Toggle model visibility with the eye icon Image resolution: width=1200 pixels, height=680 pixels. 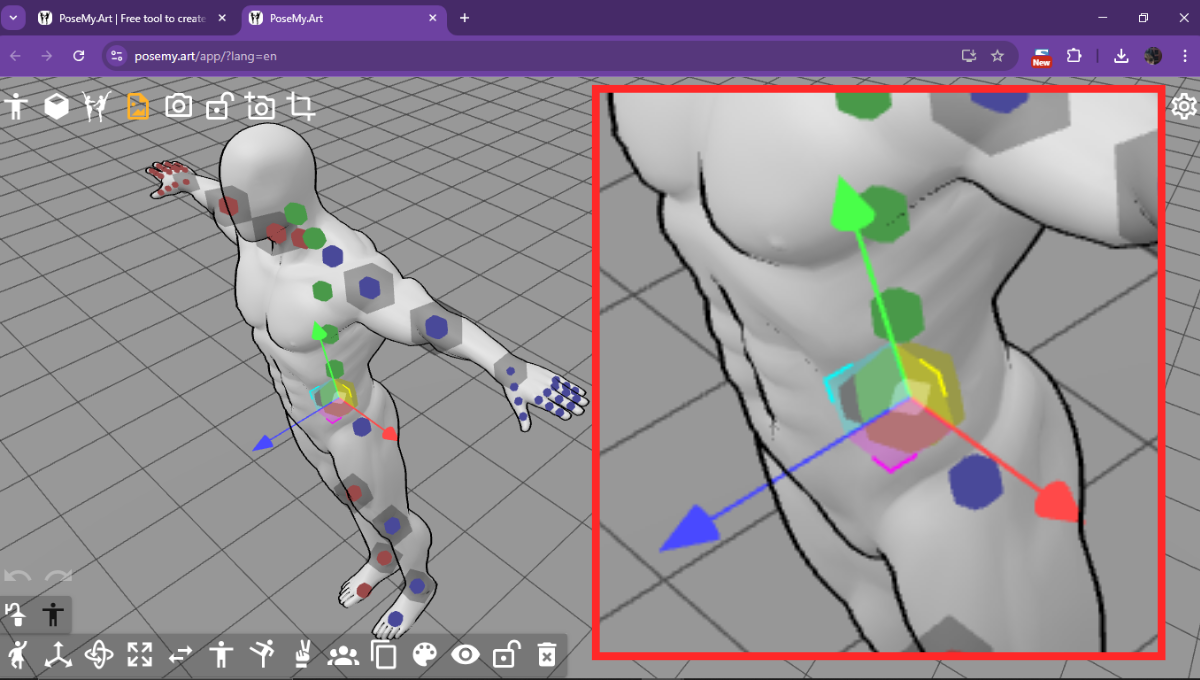(465, 655)
